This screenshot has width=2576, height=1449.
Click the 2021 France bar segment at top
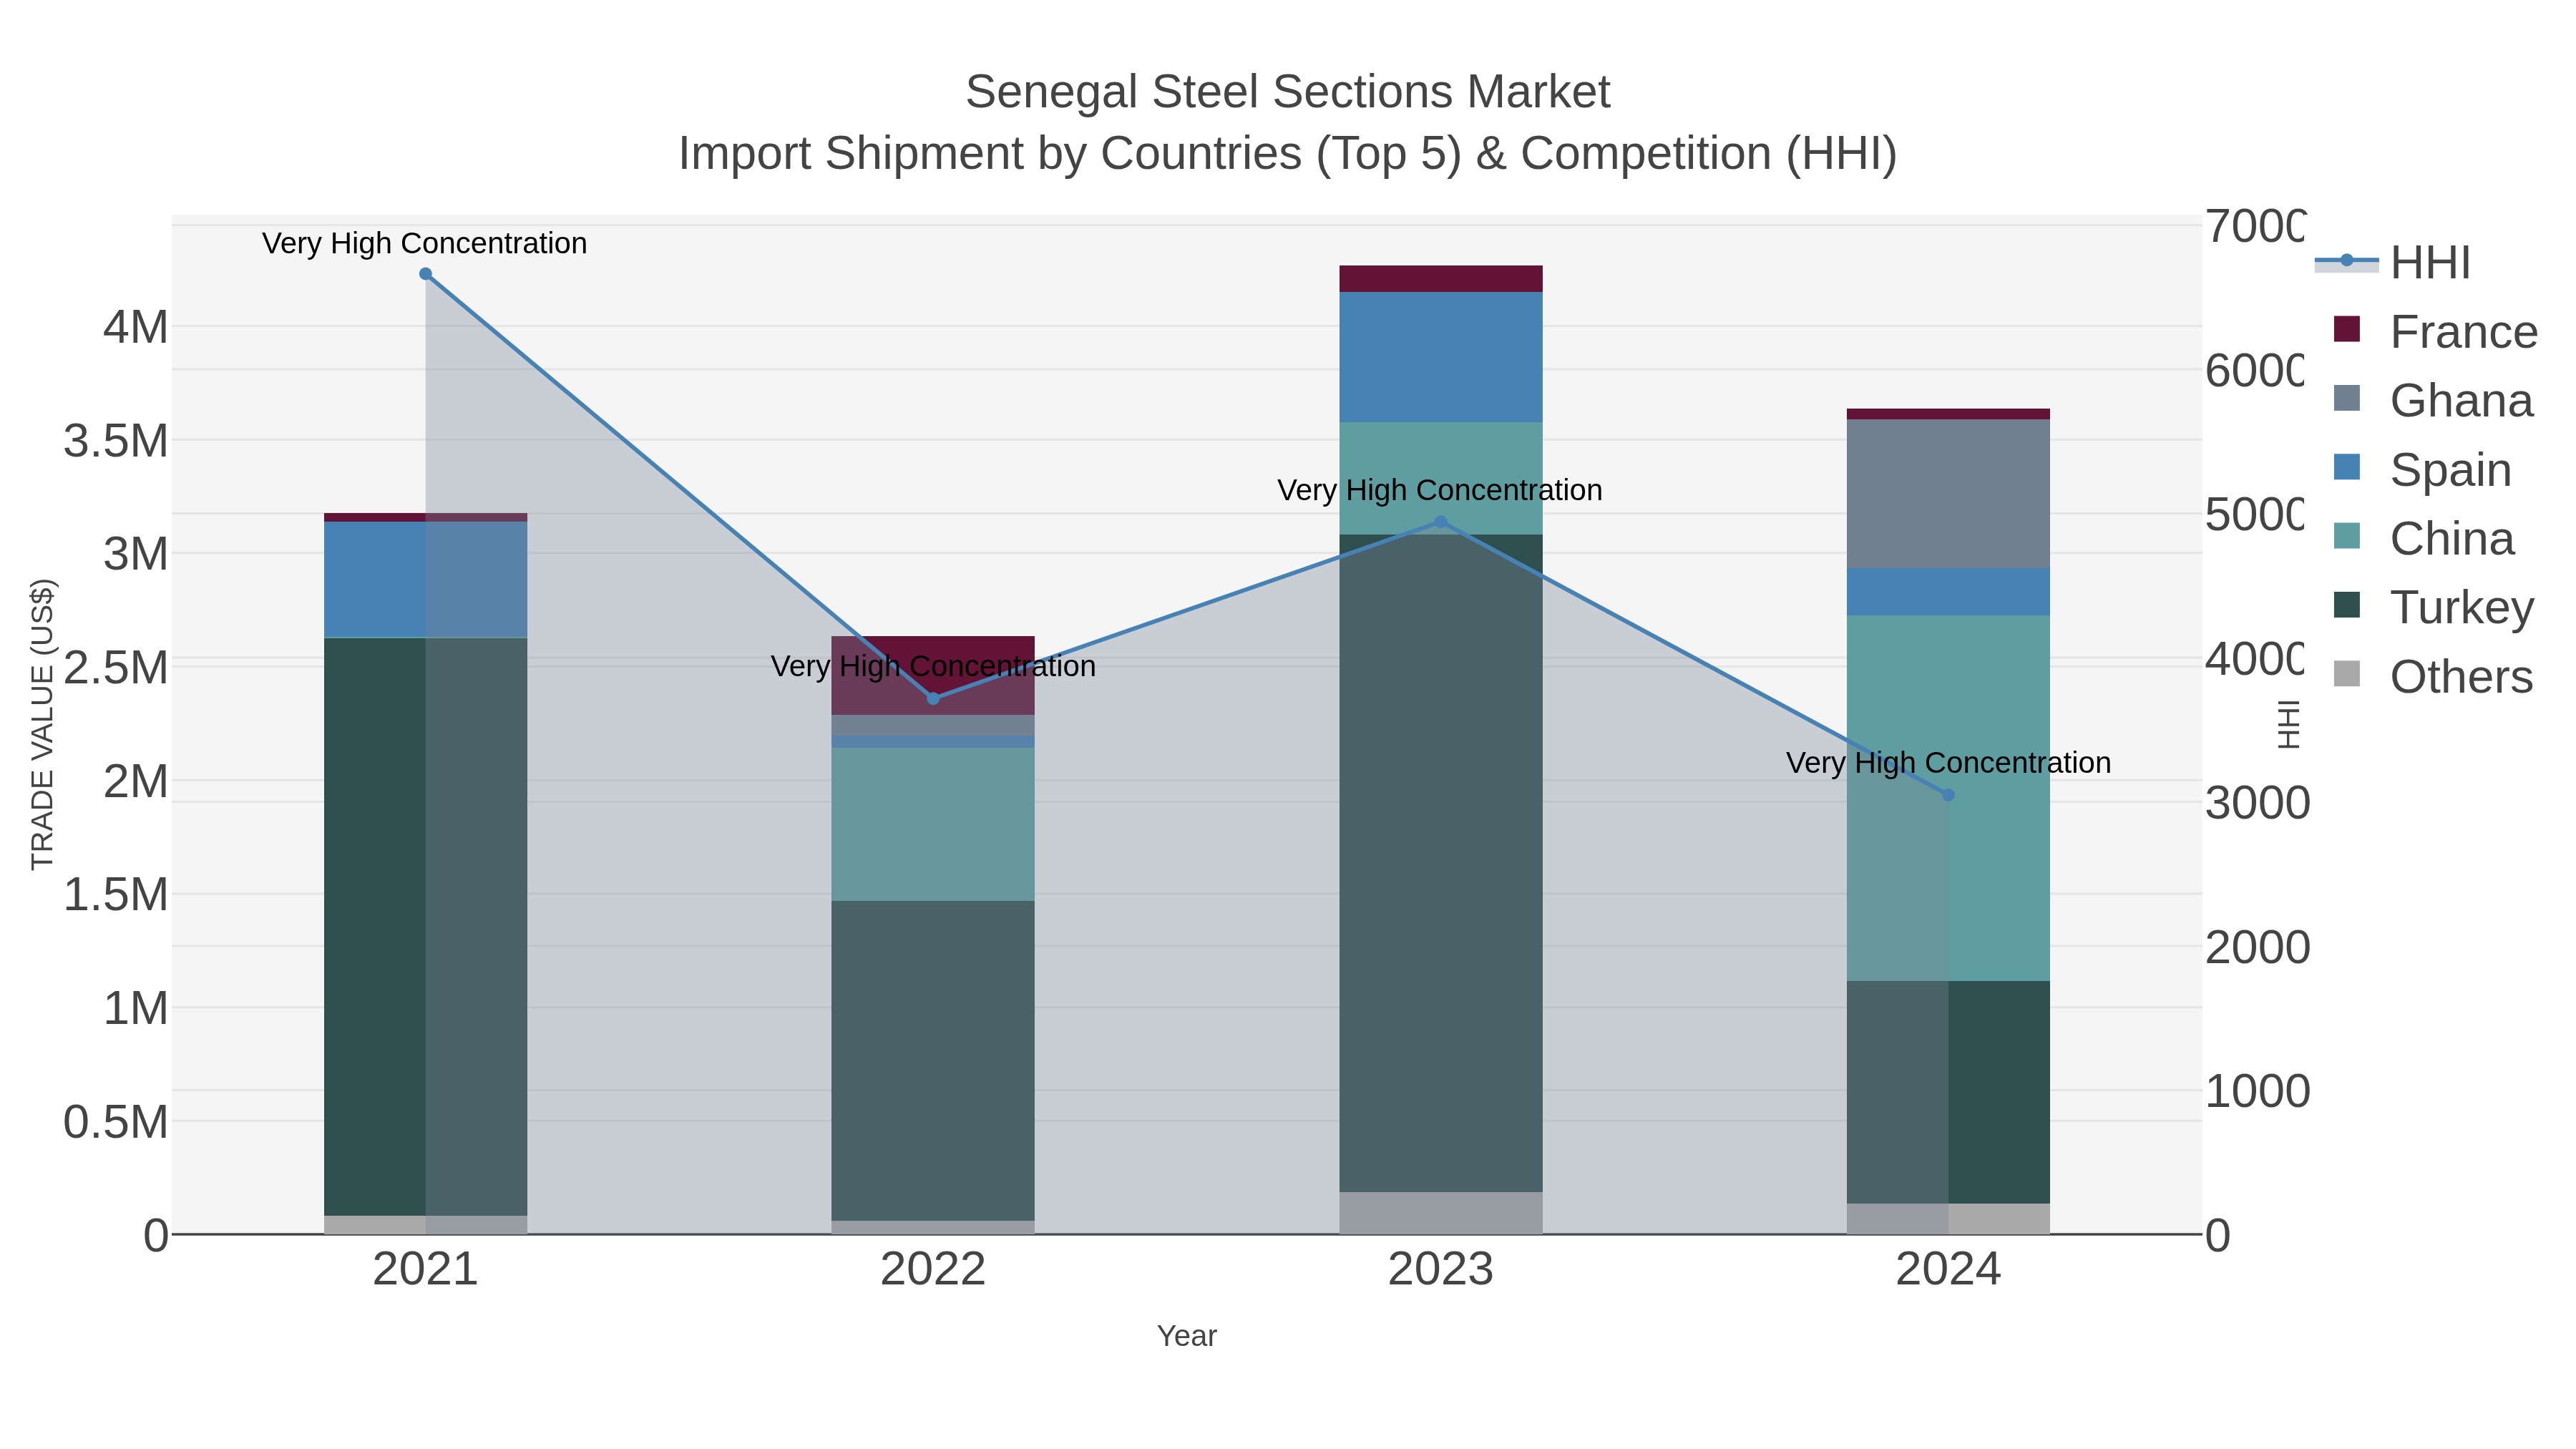tap(425, 517)
